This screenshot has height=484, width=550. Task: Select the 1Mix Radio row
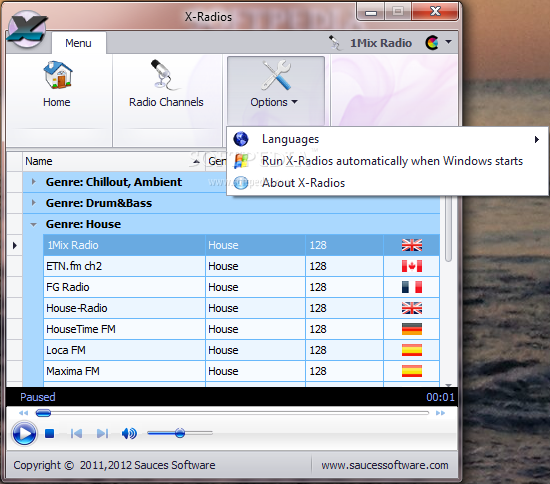pos(242,245)
